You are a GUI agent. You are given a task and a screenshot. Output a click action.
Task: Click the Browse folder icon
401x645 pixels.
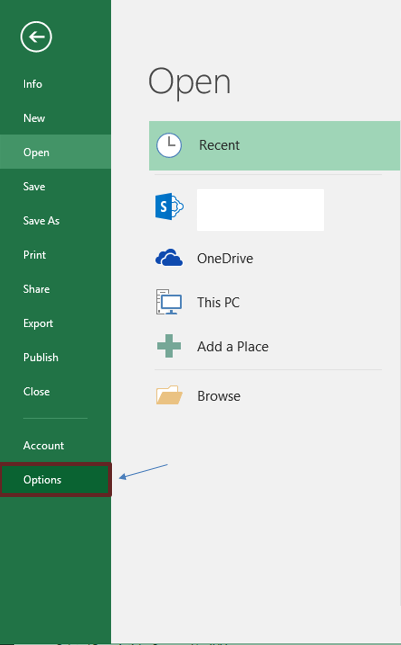169,395
